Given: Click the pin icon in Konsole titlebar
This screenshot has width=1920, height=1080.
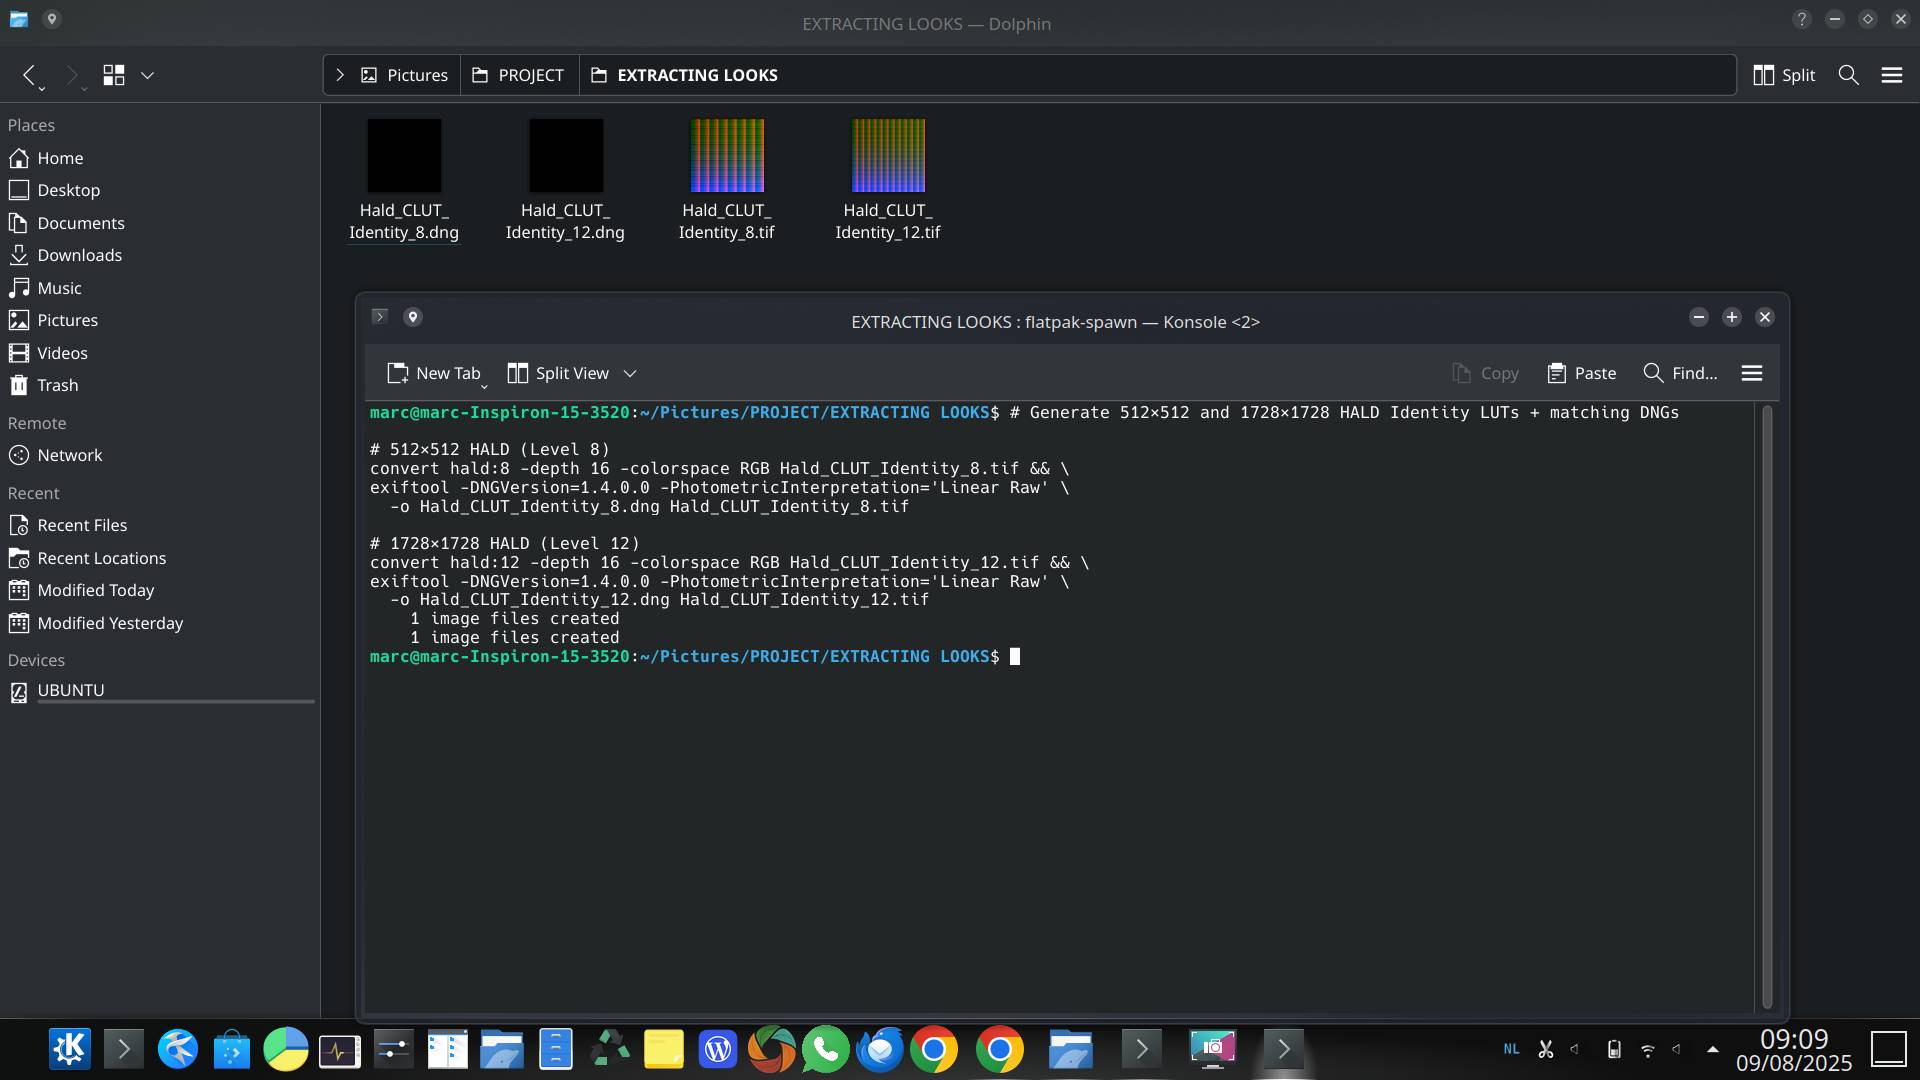Looking at the screenshot, I should coord(412,317).
